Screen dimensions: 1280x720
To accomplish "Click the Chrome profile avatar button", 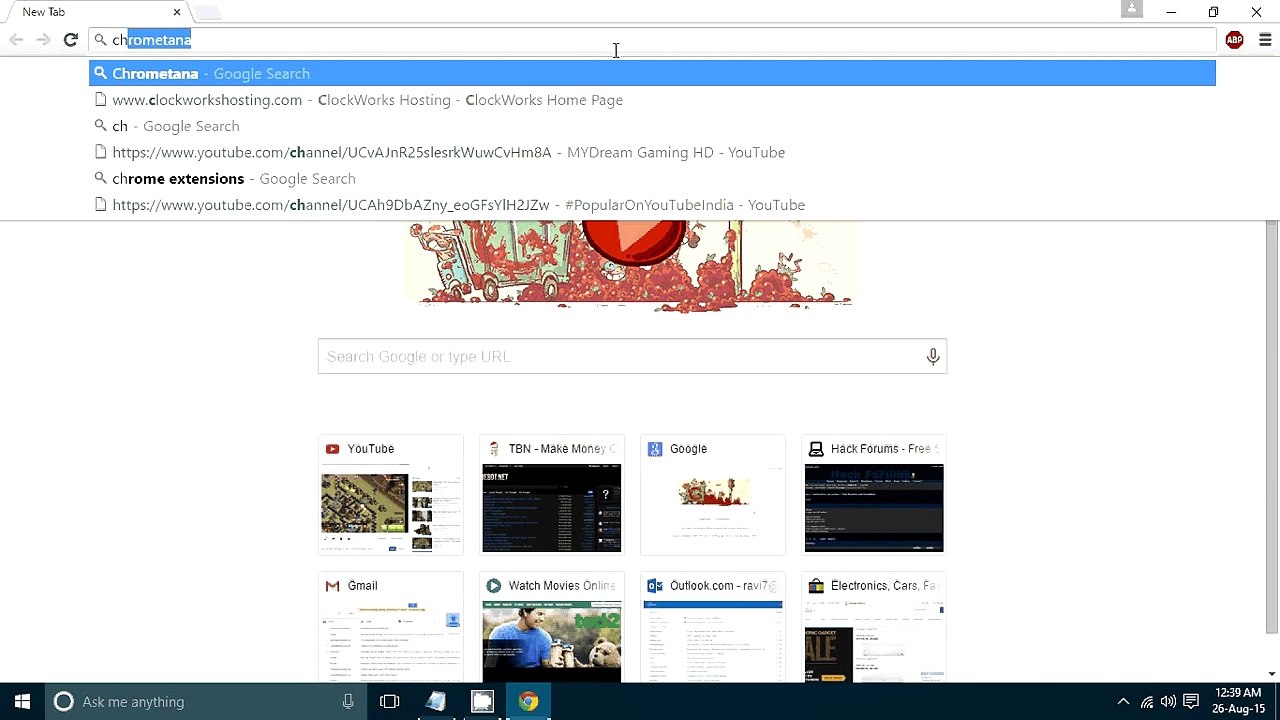I will pyautogui.click(x=1132, y=9).
